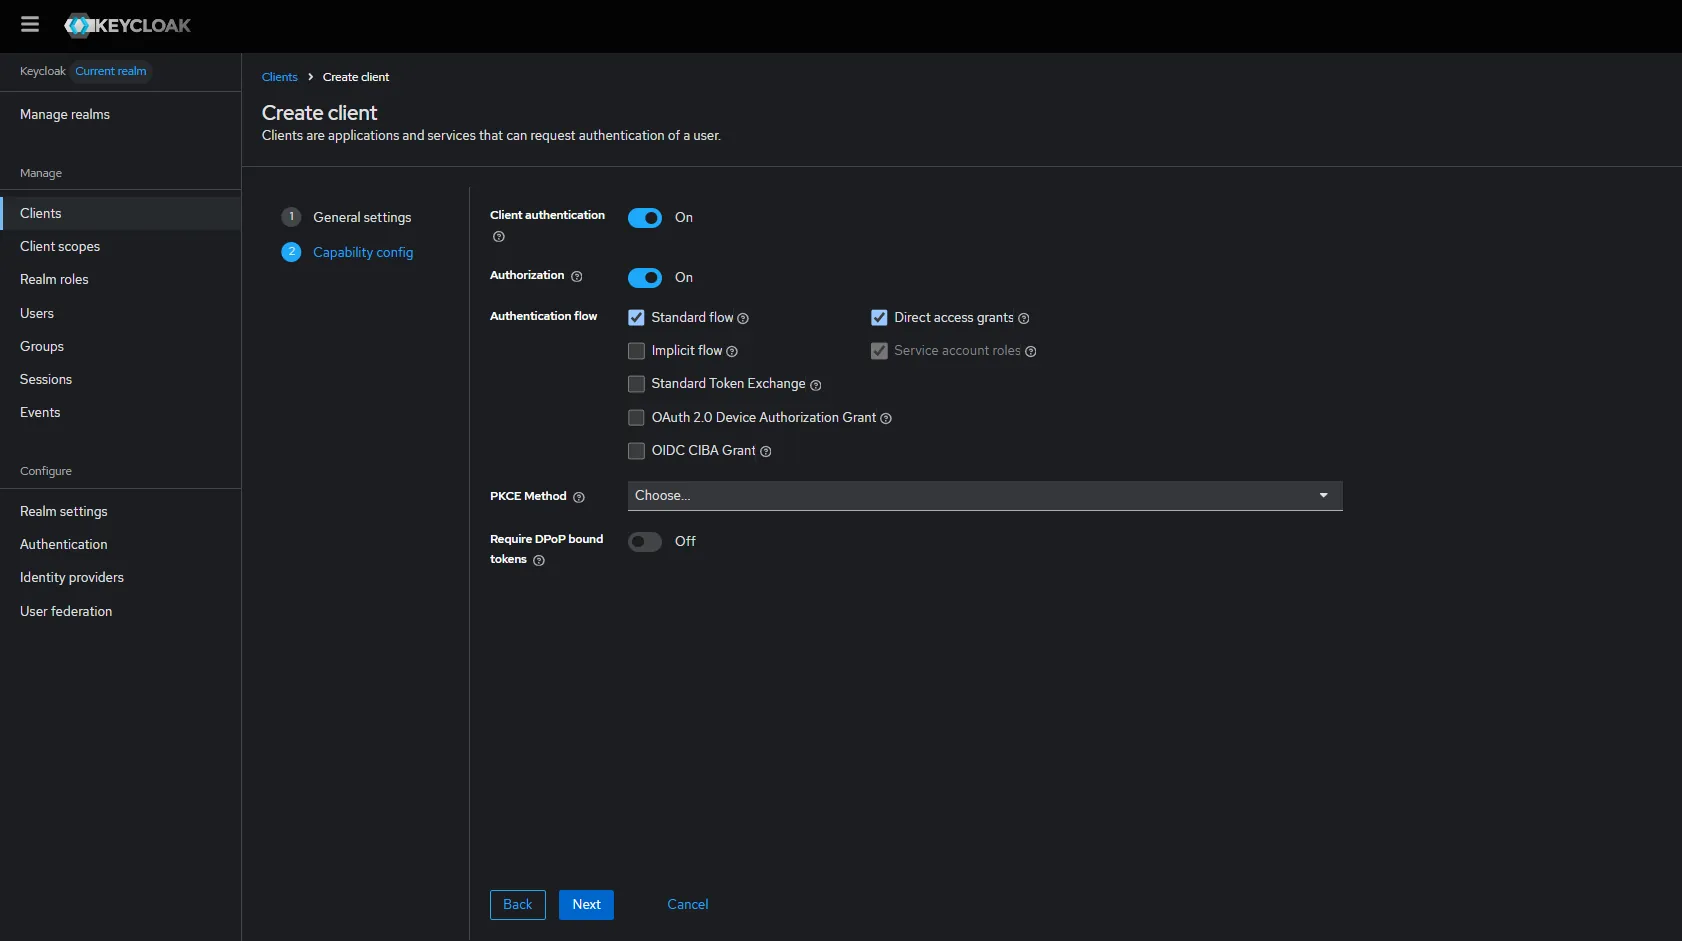Enable Require DPoP bound tokens switch
The height and width of the screenshot is (941, 1682).
pos(645,542)
